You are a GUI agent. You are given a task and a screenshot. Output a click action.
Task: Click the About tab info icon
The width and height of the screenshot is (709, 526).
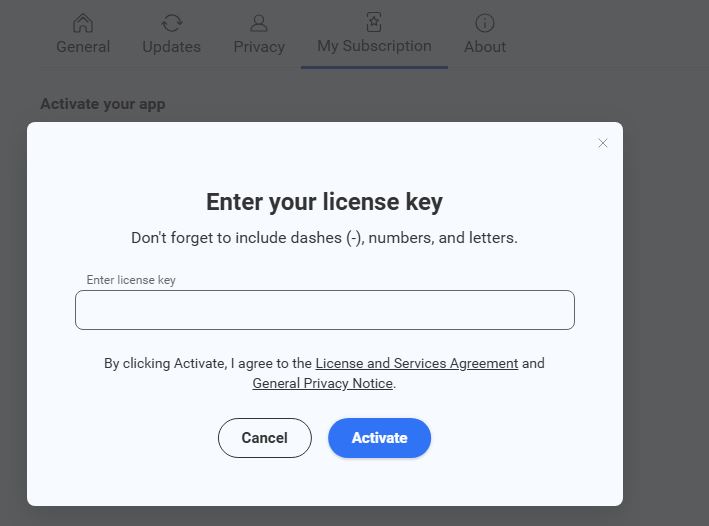485,23
